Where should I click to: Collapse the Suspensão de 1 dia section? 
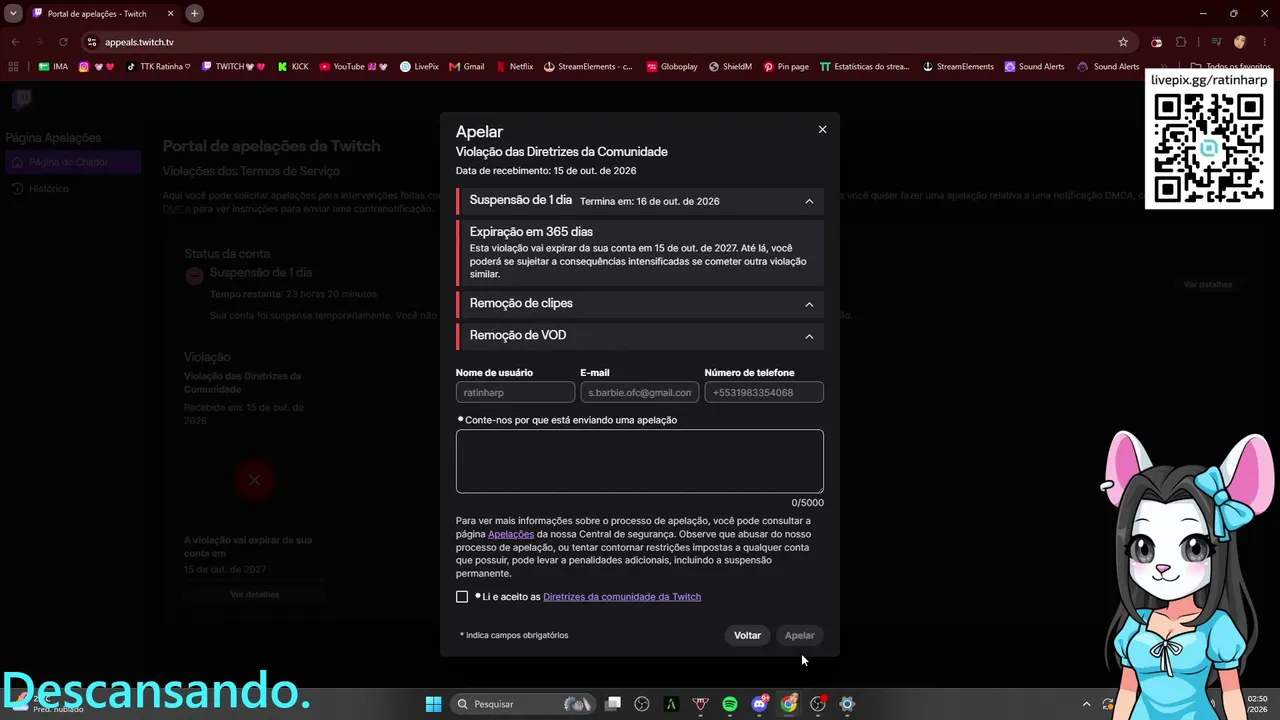coord(809,201)
